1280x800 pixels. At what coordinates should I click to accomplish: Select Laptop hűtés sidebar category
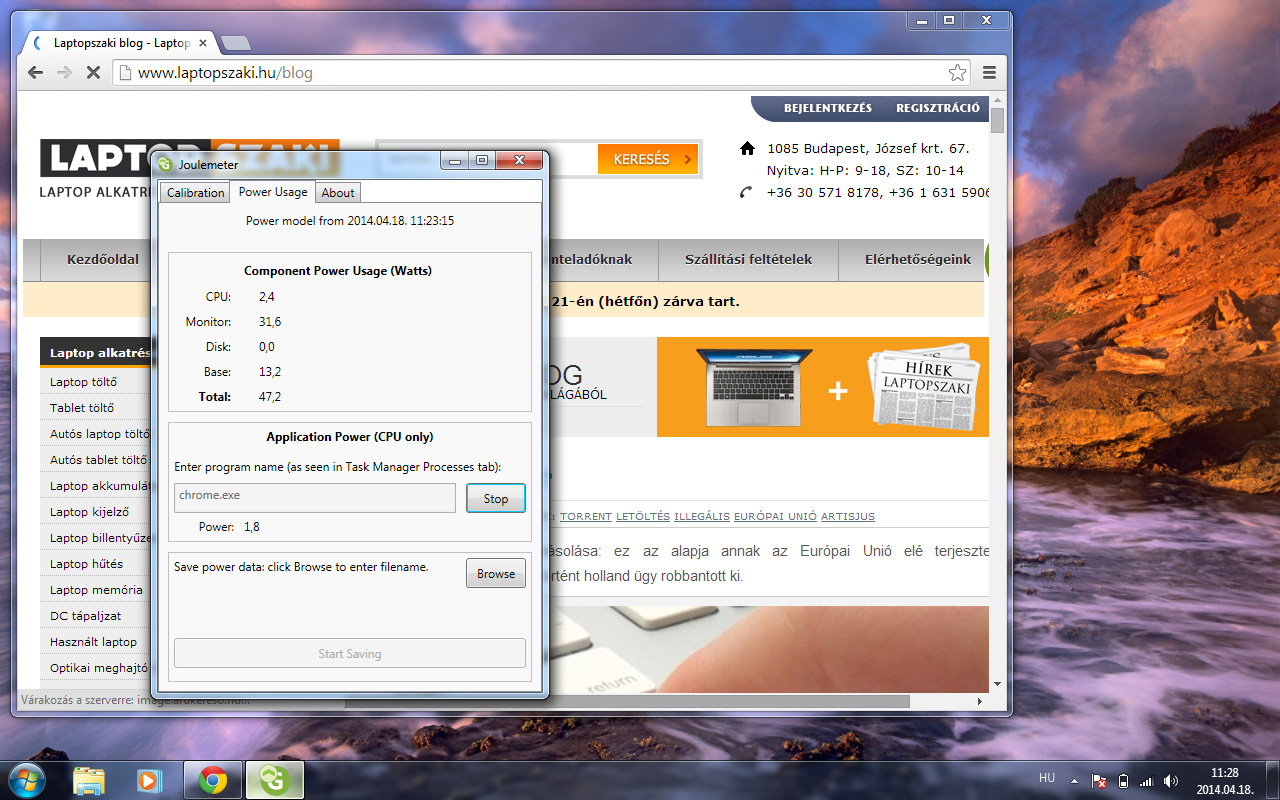pyautogui.click(x=87, y=564)
